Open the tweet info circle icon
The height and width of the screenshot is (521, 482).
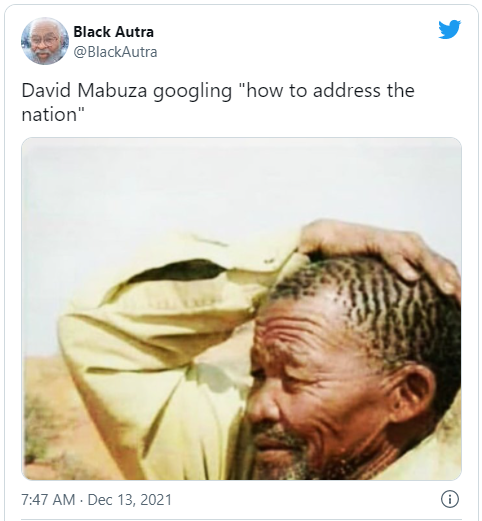click(450, 499)
